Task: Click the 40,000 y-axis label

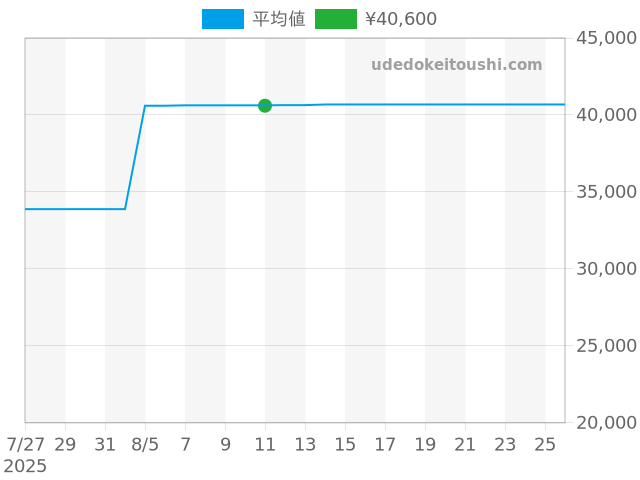Action: click(x=605, y=115)
